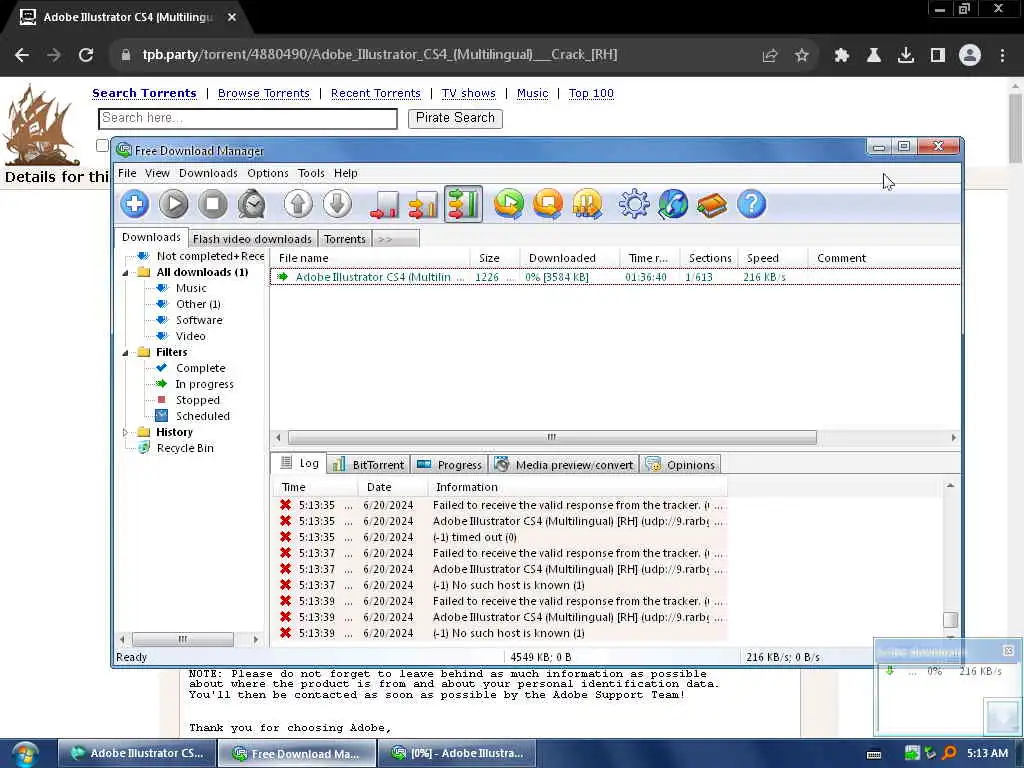Open the schedule alarm clock icon
This screenshot has height=768, width=1024.
[x=251, y=204]
